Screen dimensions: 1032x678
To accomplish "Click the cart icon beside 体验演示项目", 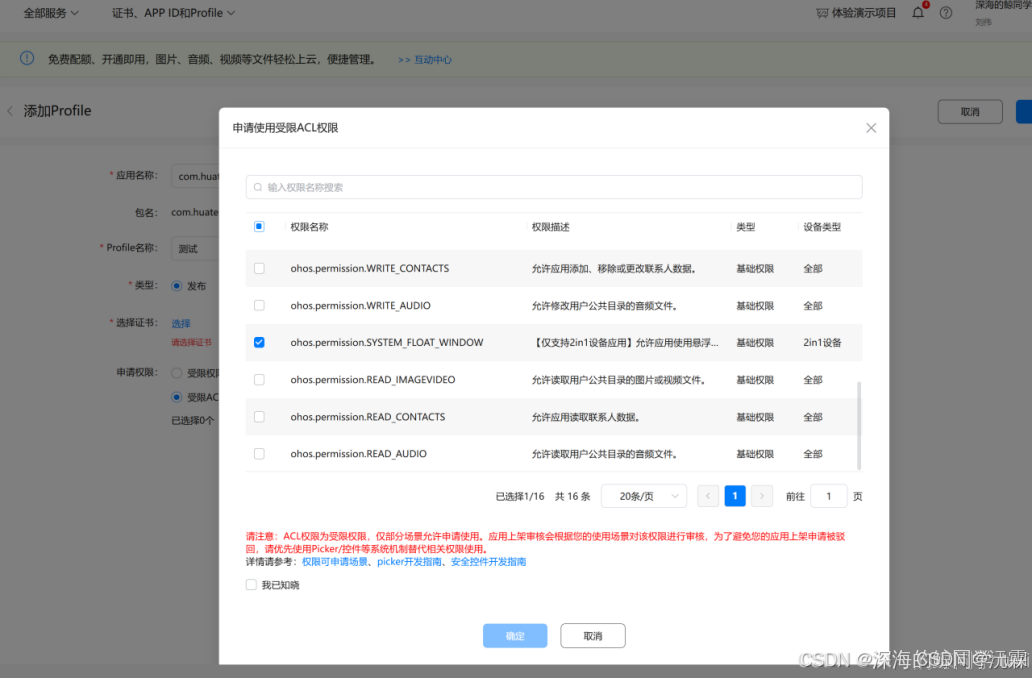I will coord(822,13).
